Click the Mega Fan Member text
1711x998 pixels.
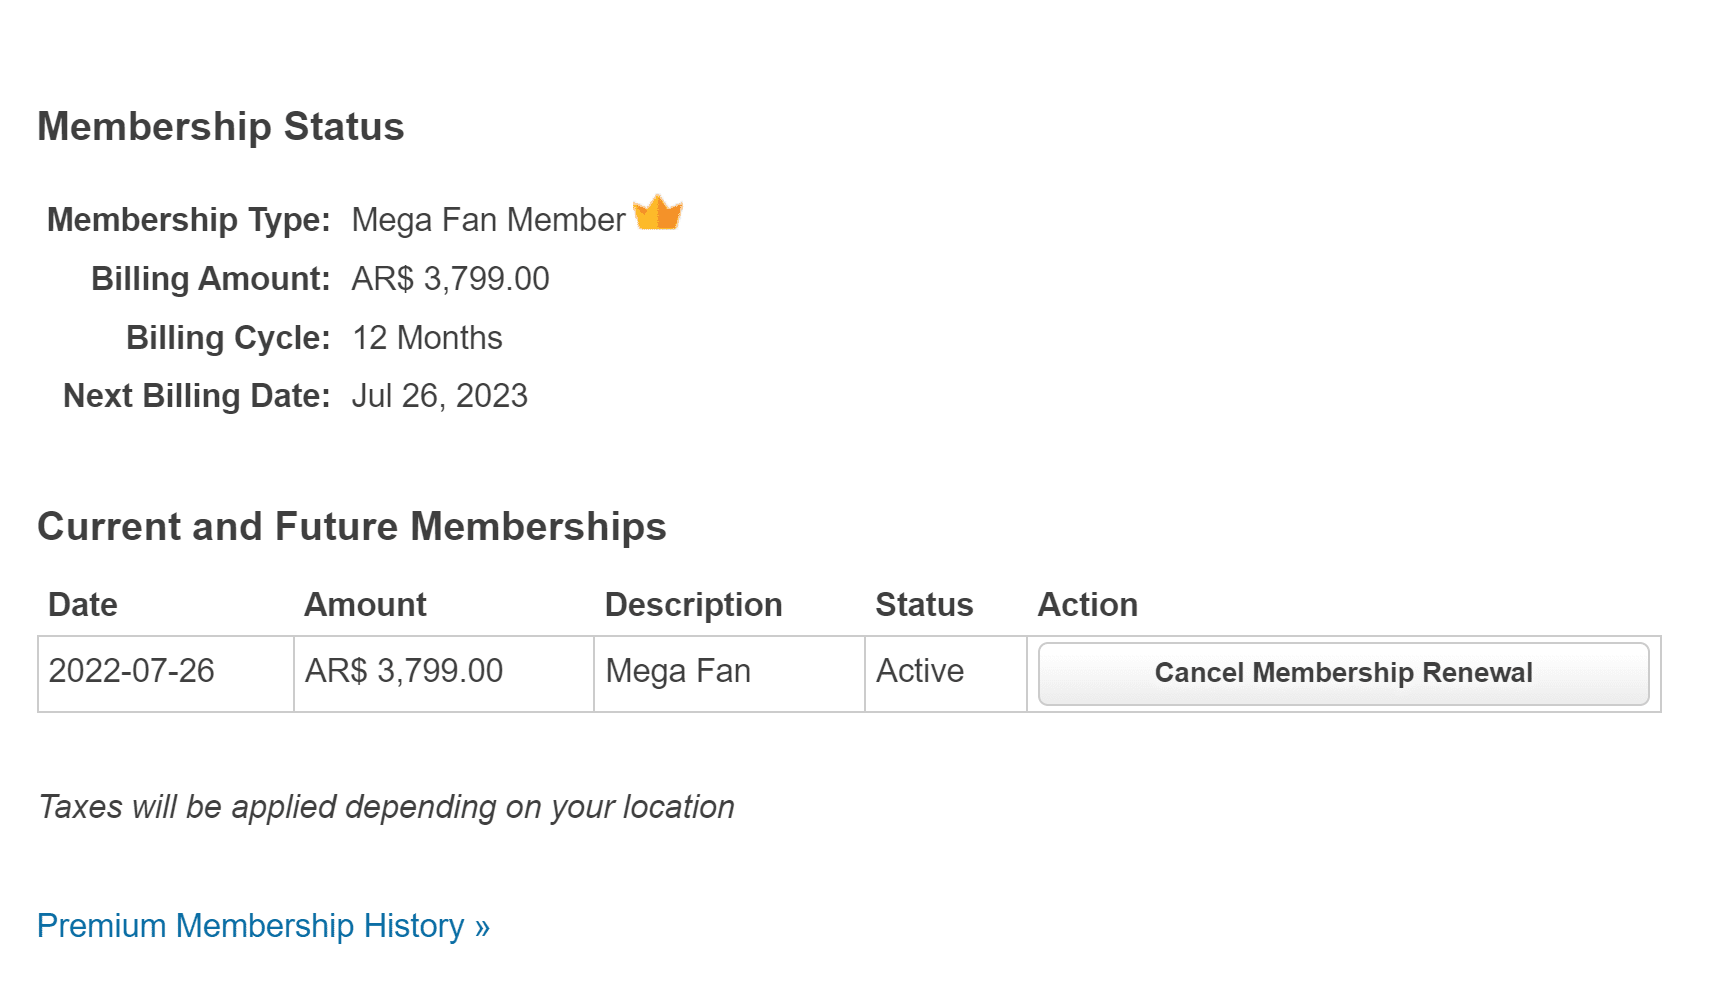(488, 220)
